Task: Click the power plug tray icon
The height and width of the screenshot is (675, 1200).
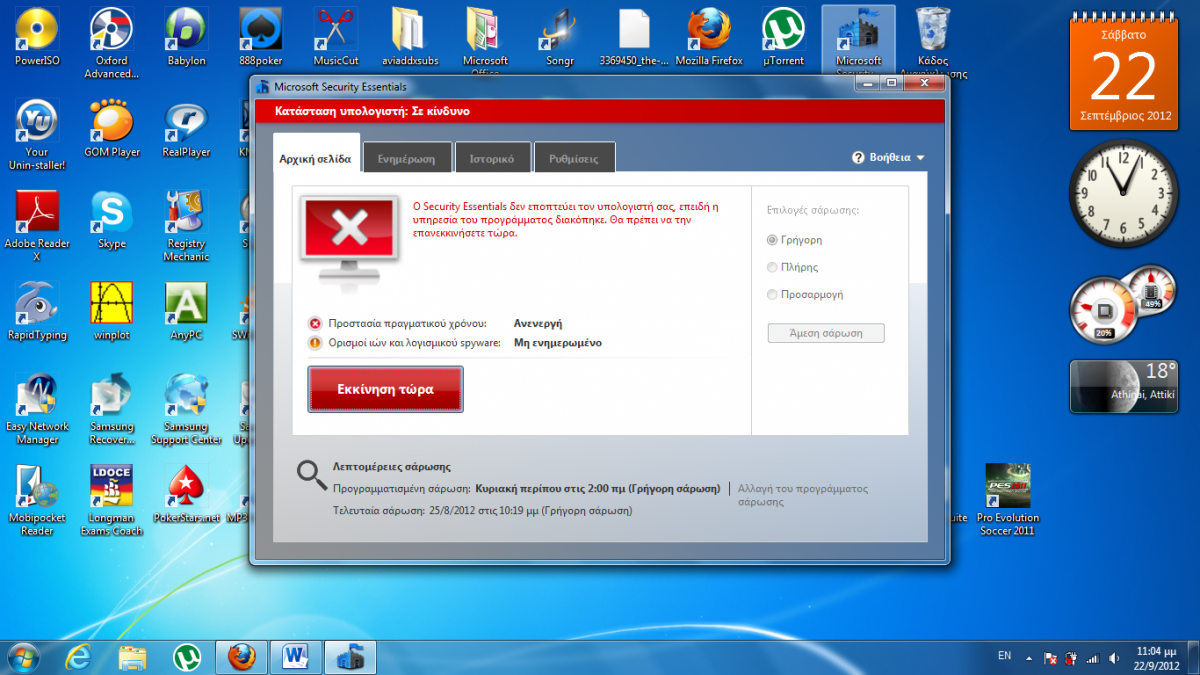Action: coord(1071,657)
